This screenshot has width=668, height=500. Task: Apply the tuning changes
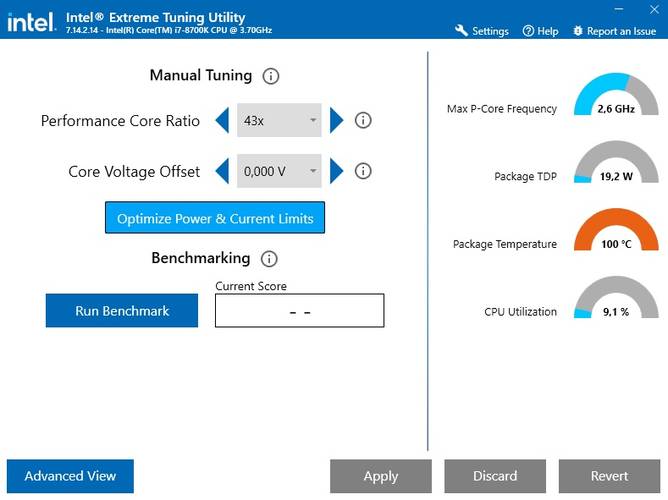(x=381, y=476)
